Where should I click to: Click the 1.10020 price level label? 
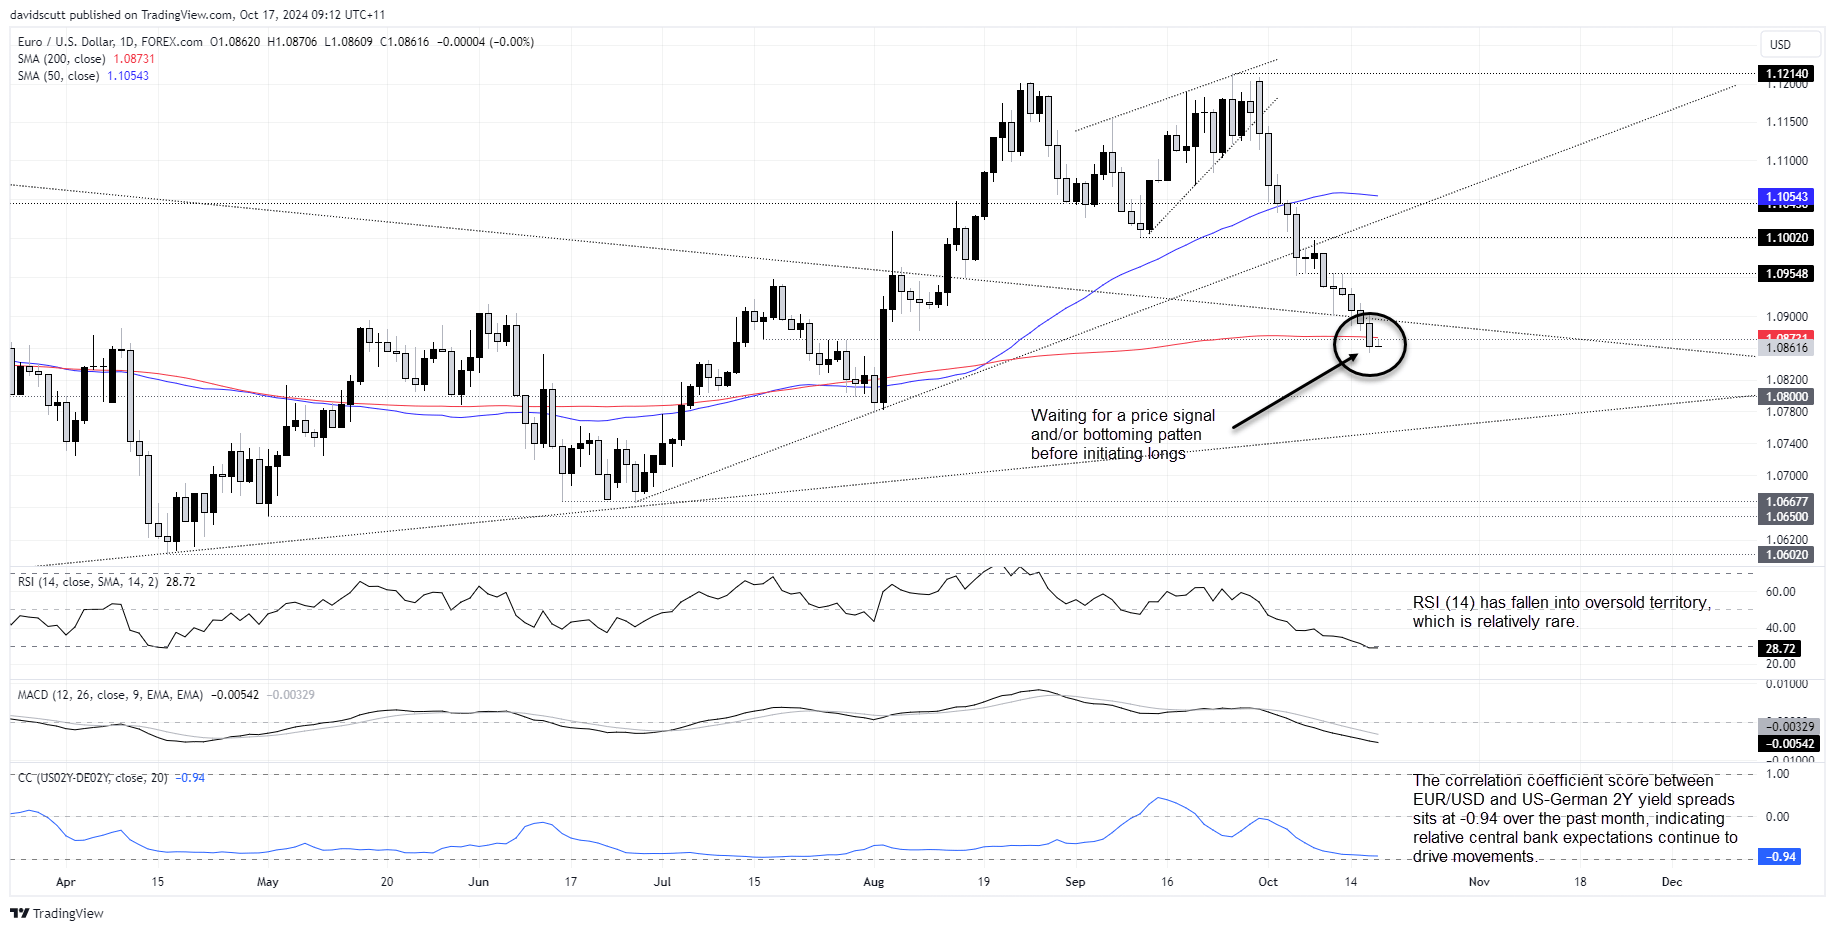tap(1786, 238)
